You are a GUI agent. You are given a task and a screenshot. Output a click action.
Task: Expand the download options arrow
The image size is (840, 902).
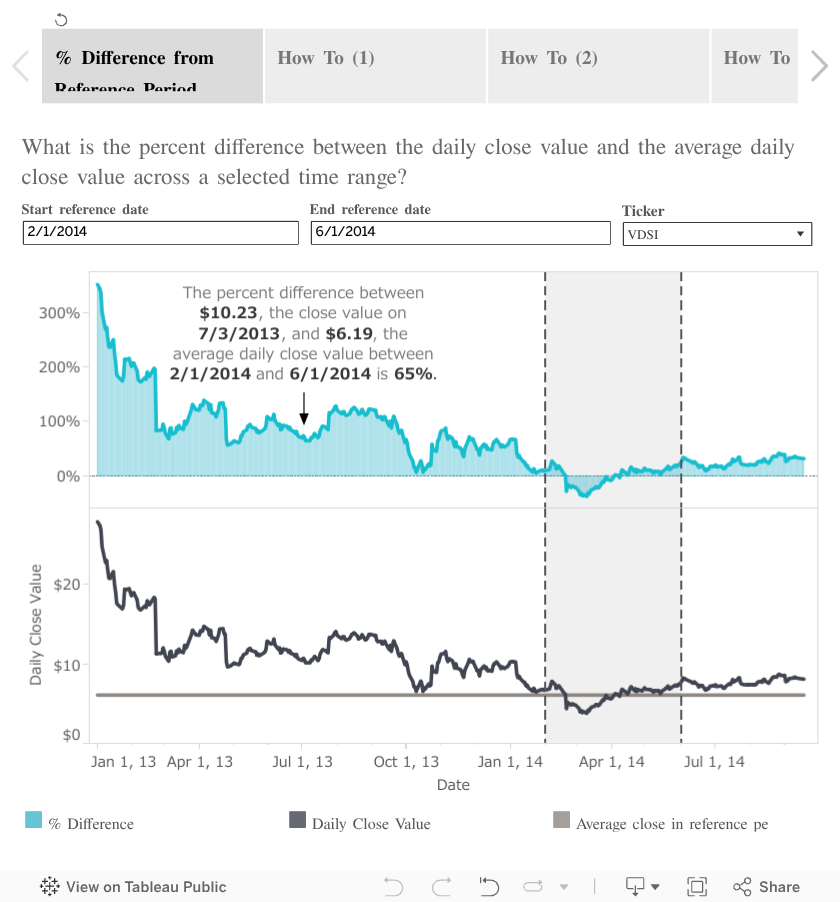click(656, 887)
